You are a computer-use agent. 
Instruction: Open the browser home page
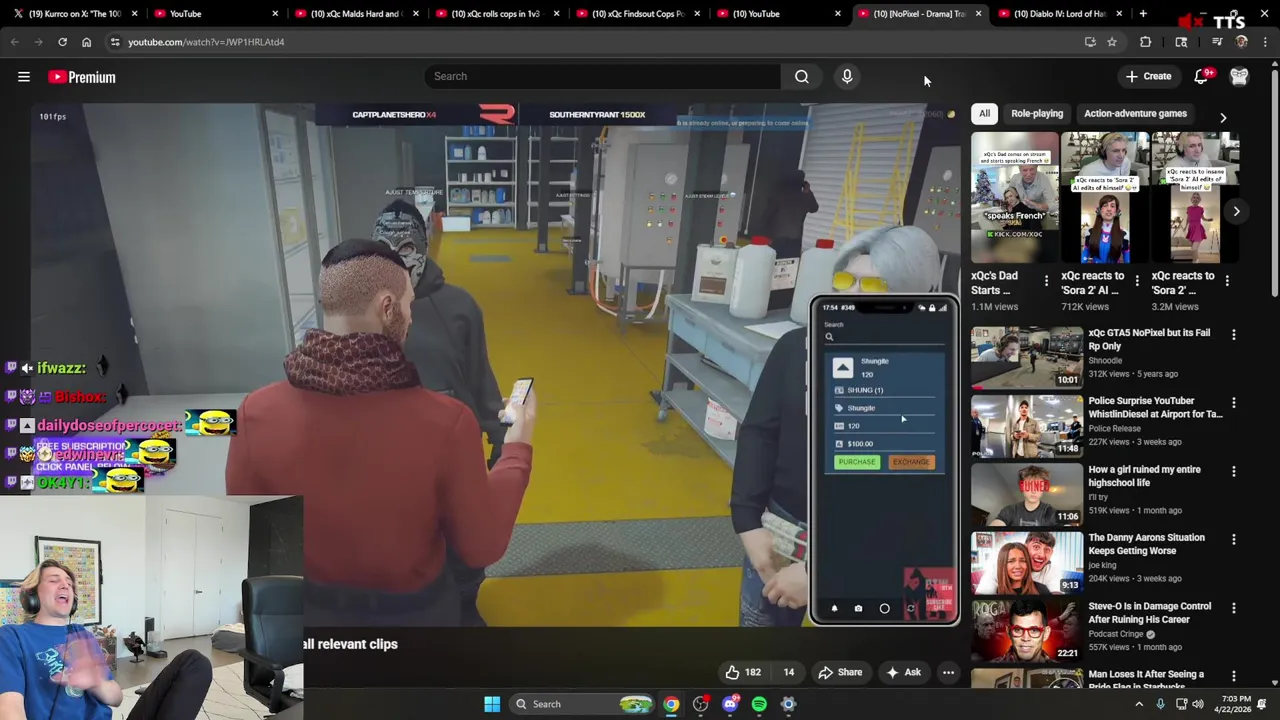coord(86,42)
